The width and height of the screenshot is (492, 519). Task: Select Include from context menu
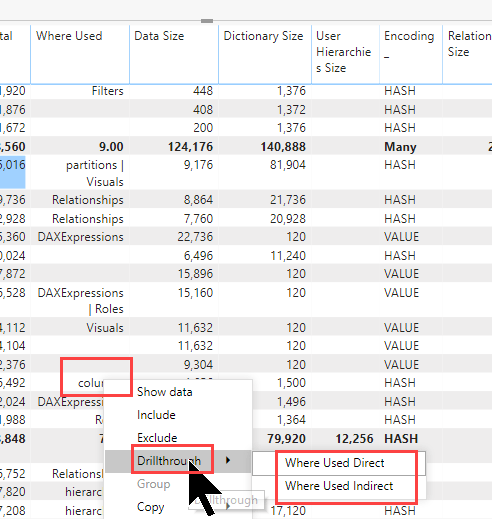point(156,415)
